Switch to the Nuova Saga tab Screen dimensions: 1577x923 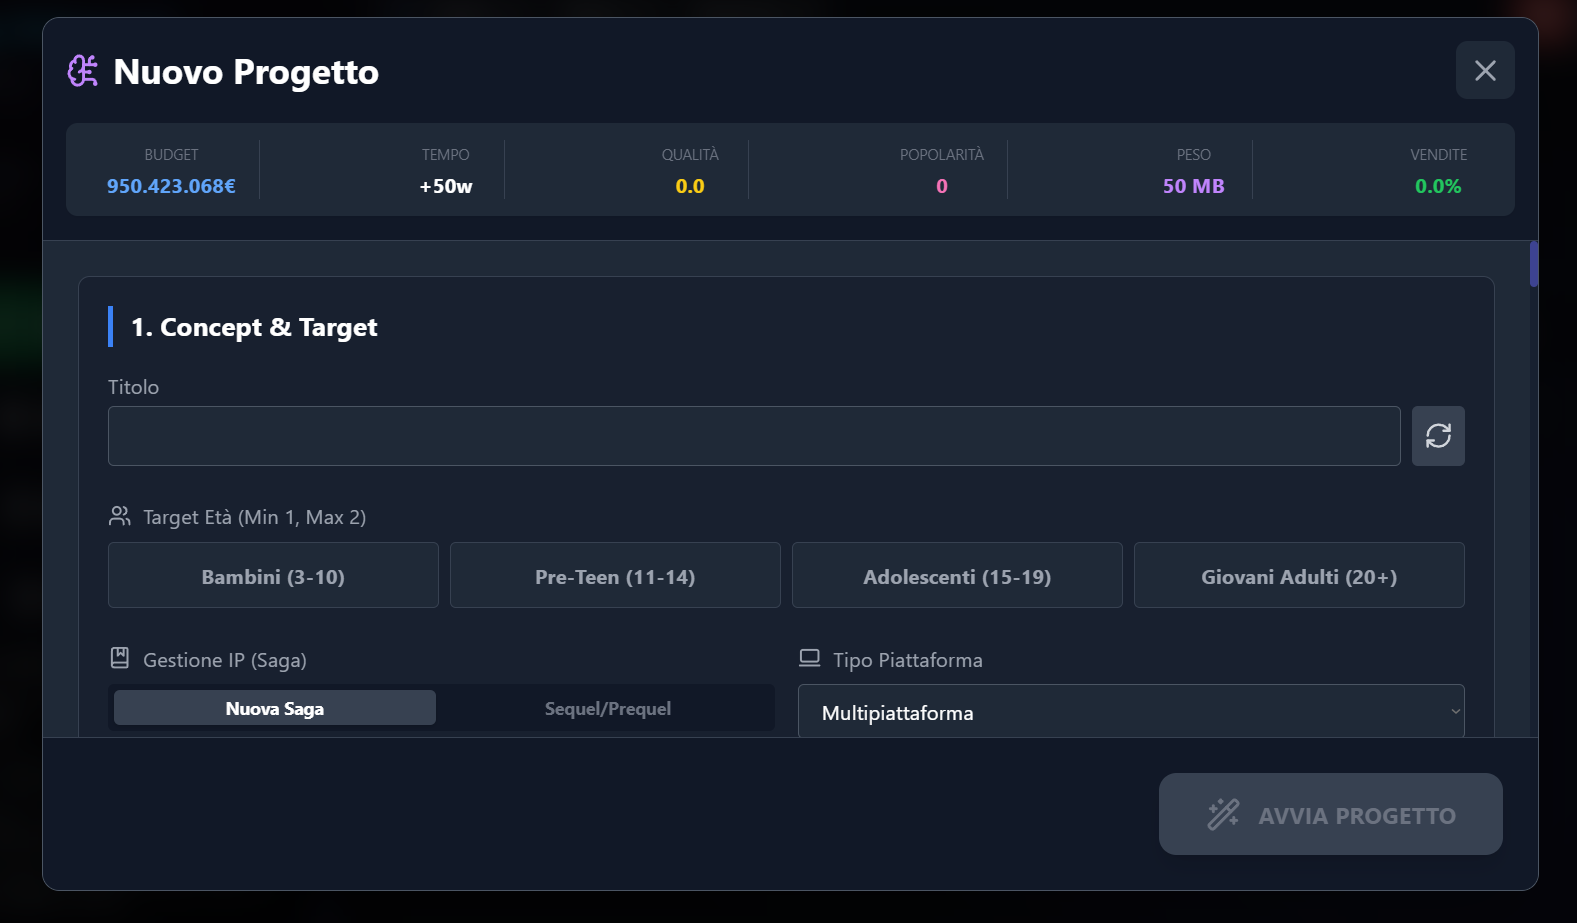pyautogui.click(x=275, y=708)
